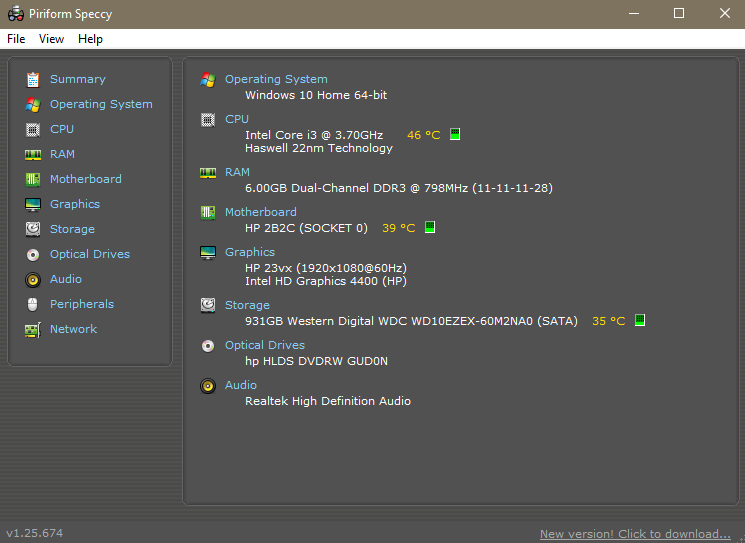Select Operating System in the sidebar
The height and width of the screenshot is (543, 745).
(101, 104)
